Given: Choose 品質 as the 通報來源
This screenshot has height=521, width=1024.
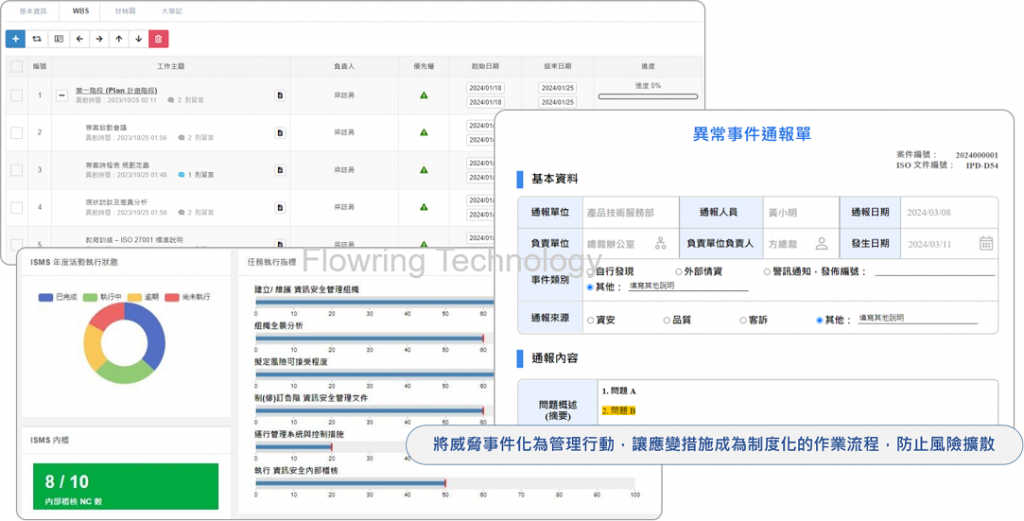Looking at the screenshot, I should point(667,320).
